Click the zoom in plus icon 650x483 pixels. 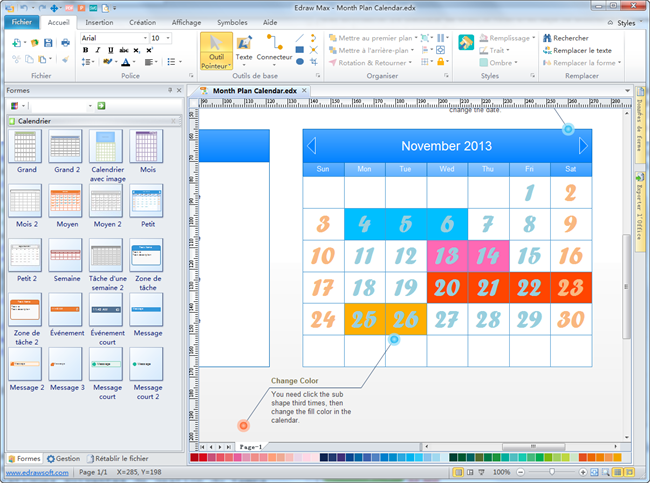583,472
